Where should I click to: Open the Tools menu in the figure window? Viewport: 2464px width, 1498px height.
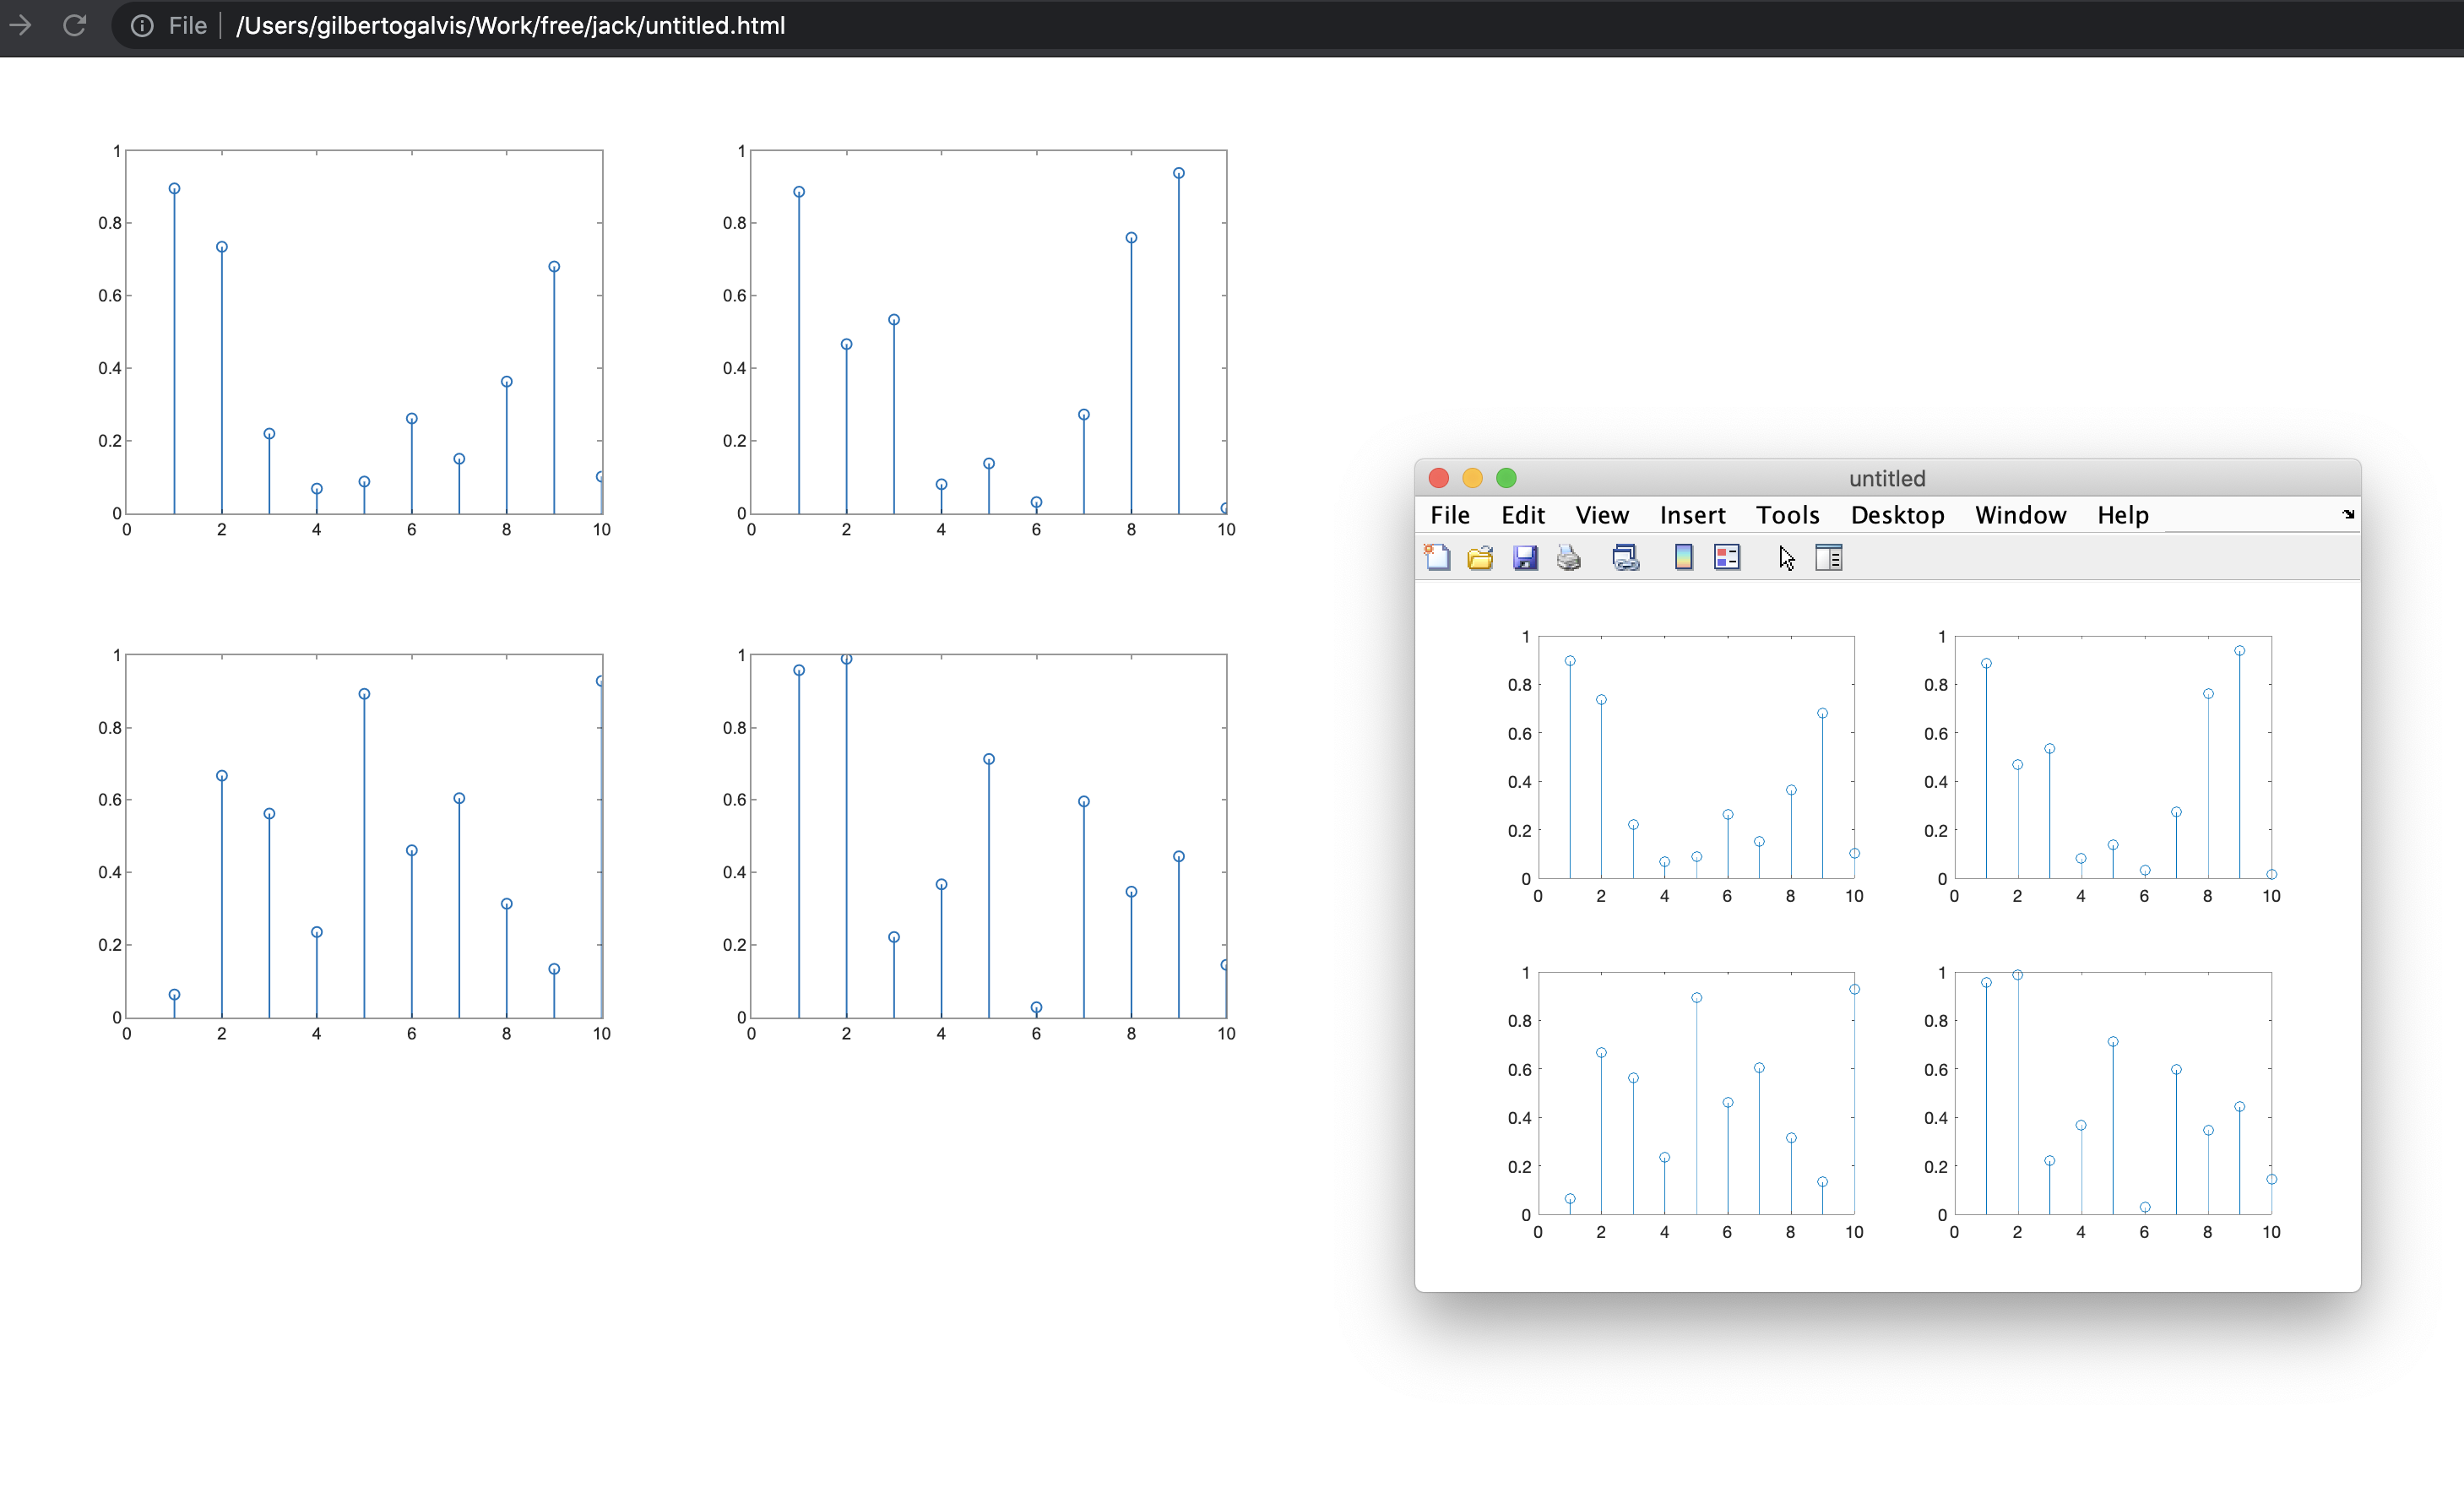pyautogui.click(x=1788, y=515)
